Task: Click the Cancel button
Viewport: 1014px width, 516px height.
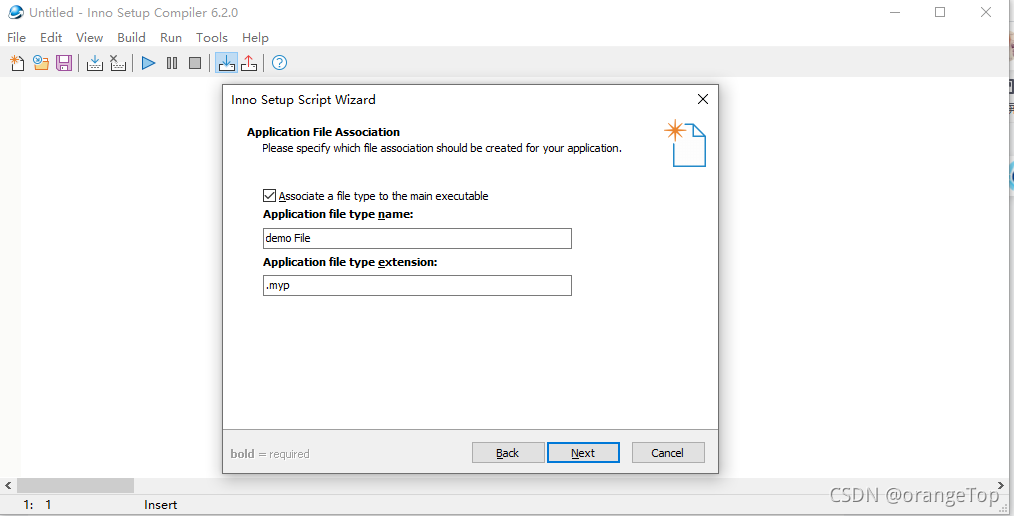Action: [668, 453]
